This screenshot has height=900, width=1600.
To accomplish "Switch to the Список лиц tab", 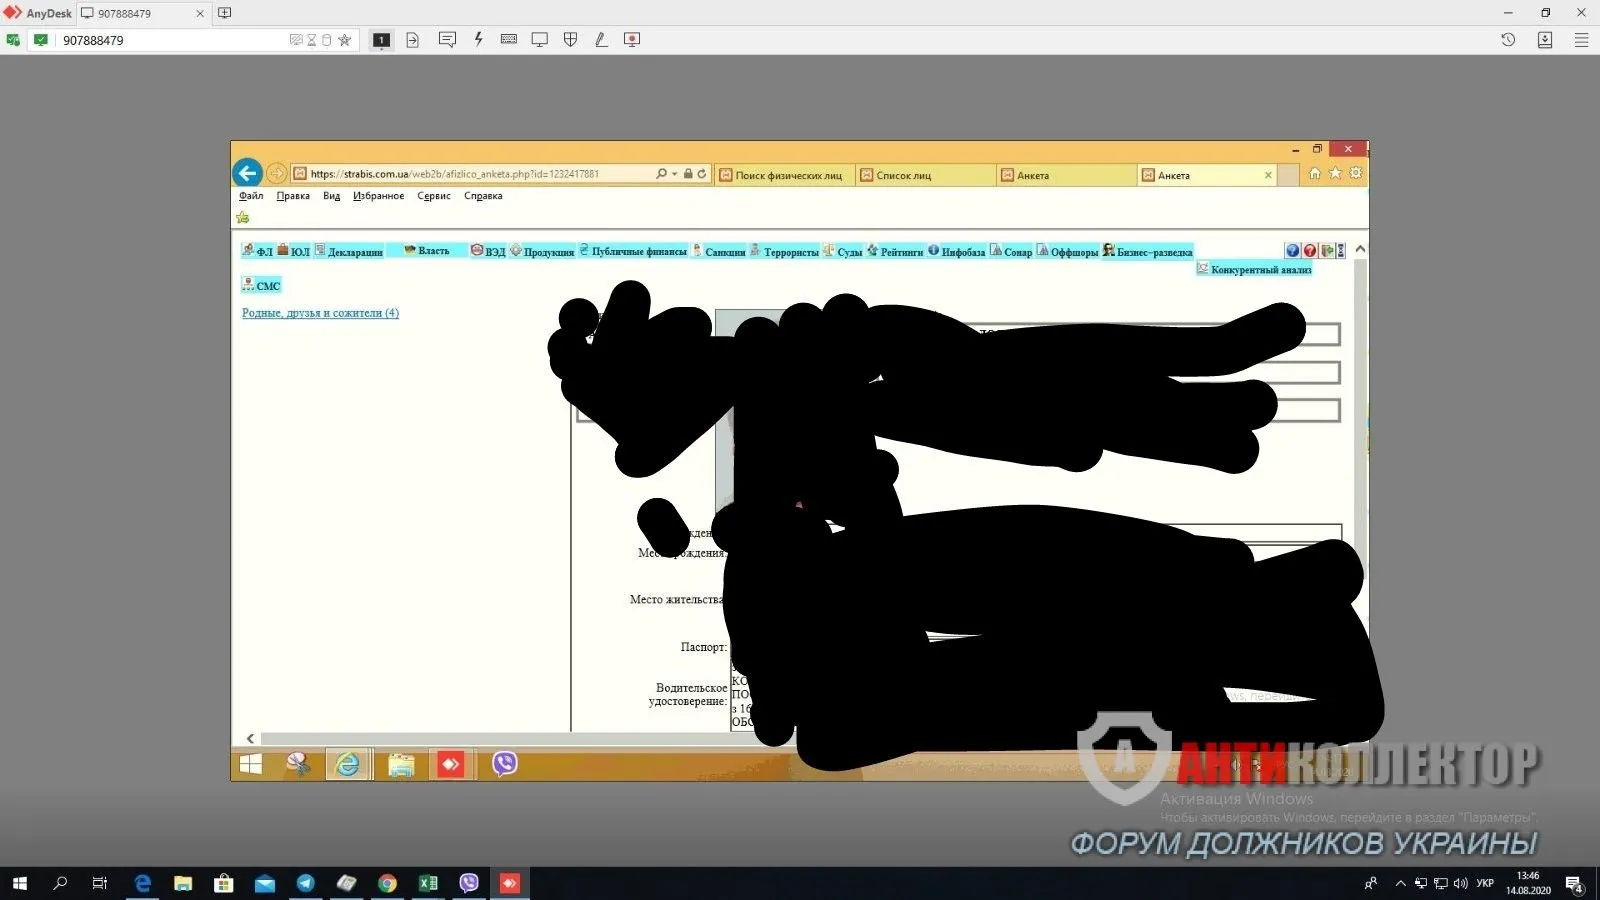I will (904, 175).
